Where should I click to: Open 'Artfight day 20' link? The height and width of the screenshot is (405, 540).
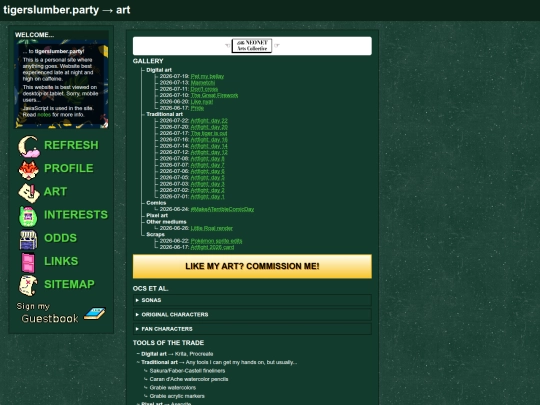click(x=209, y=127)
